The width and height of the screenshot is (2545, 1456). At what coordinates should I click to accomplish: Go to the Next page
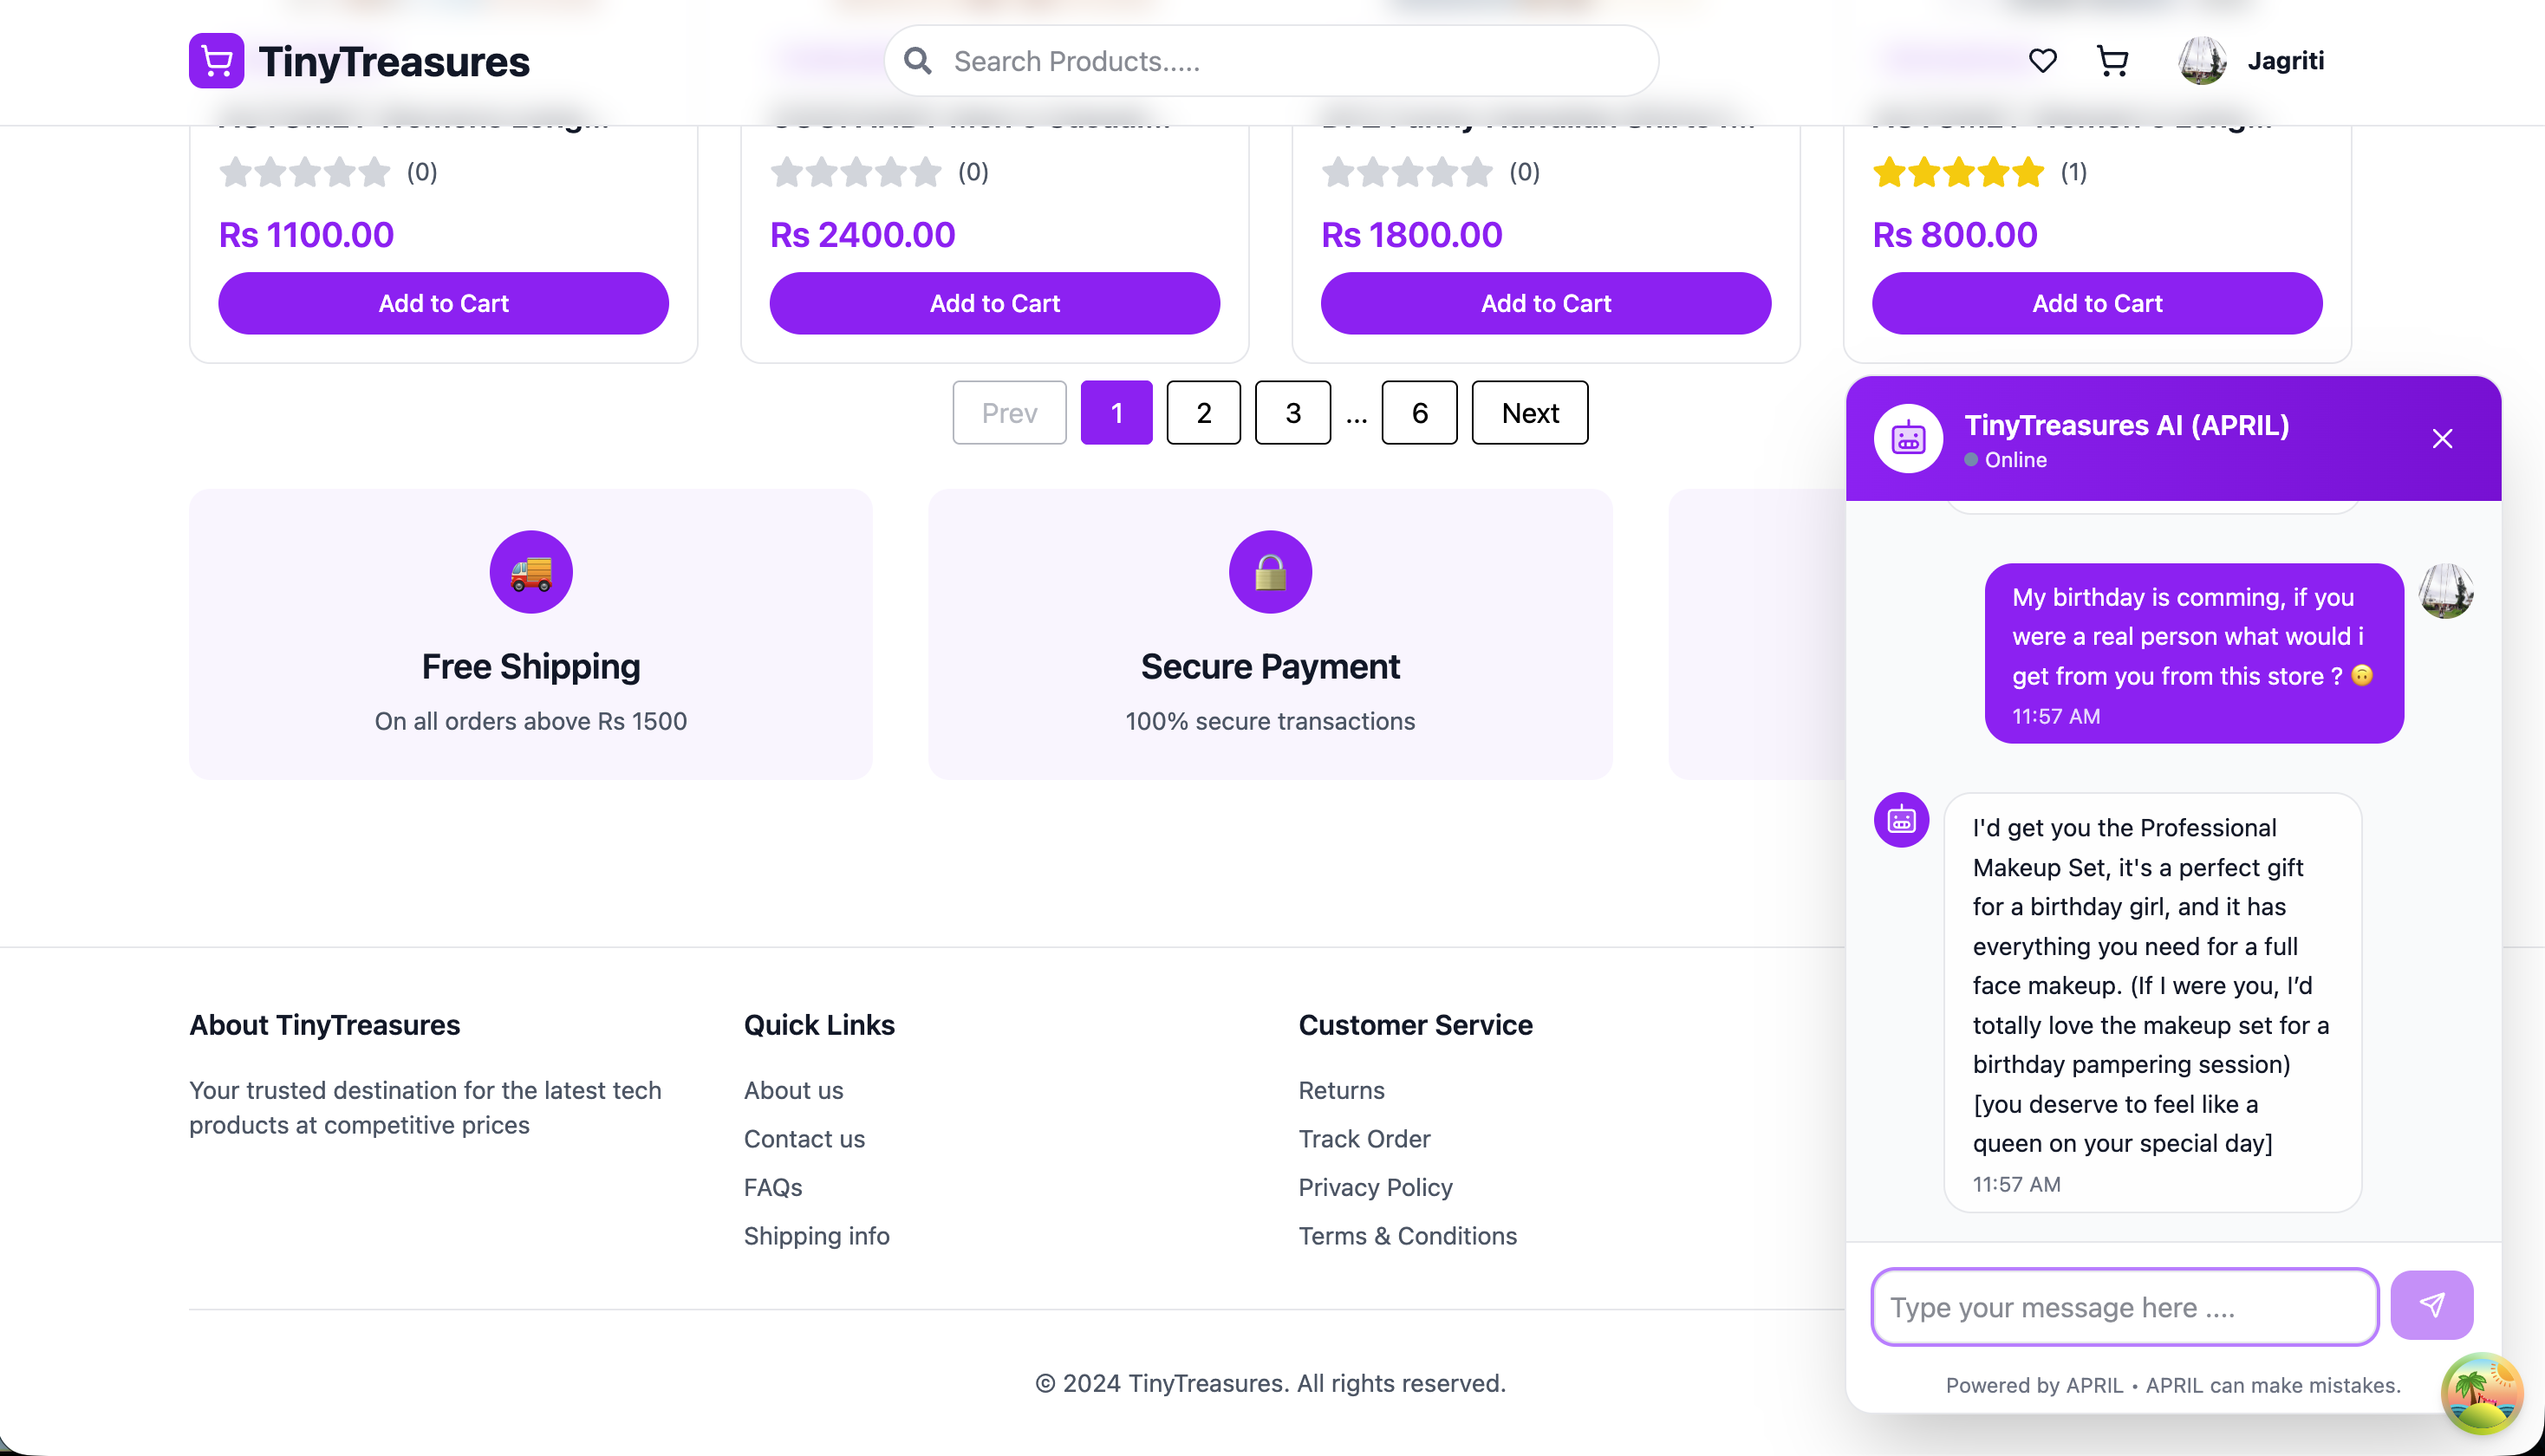1530,412
